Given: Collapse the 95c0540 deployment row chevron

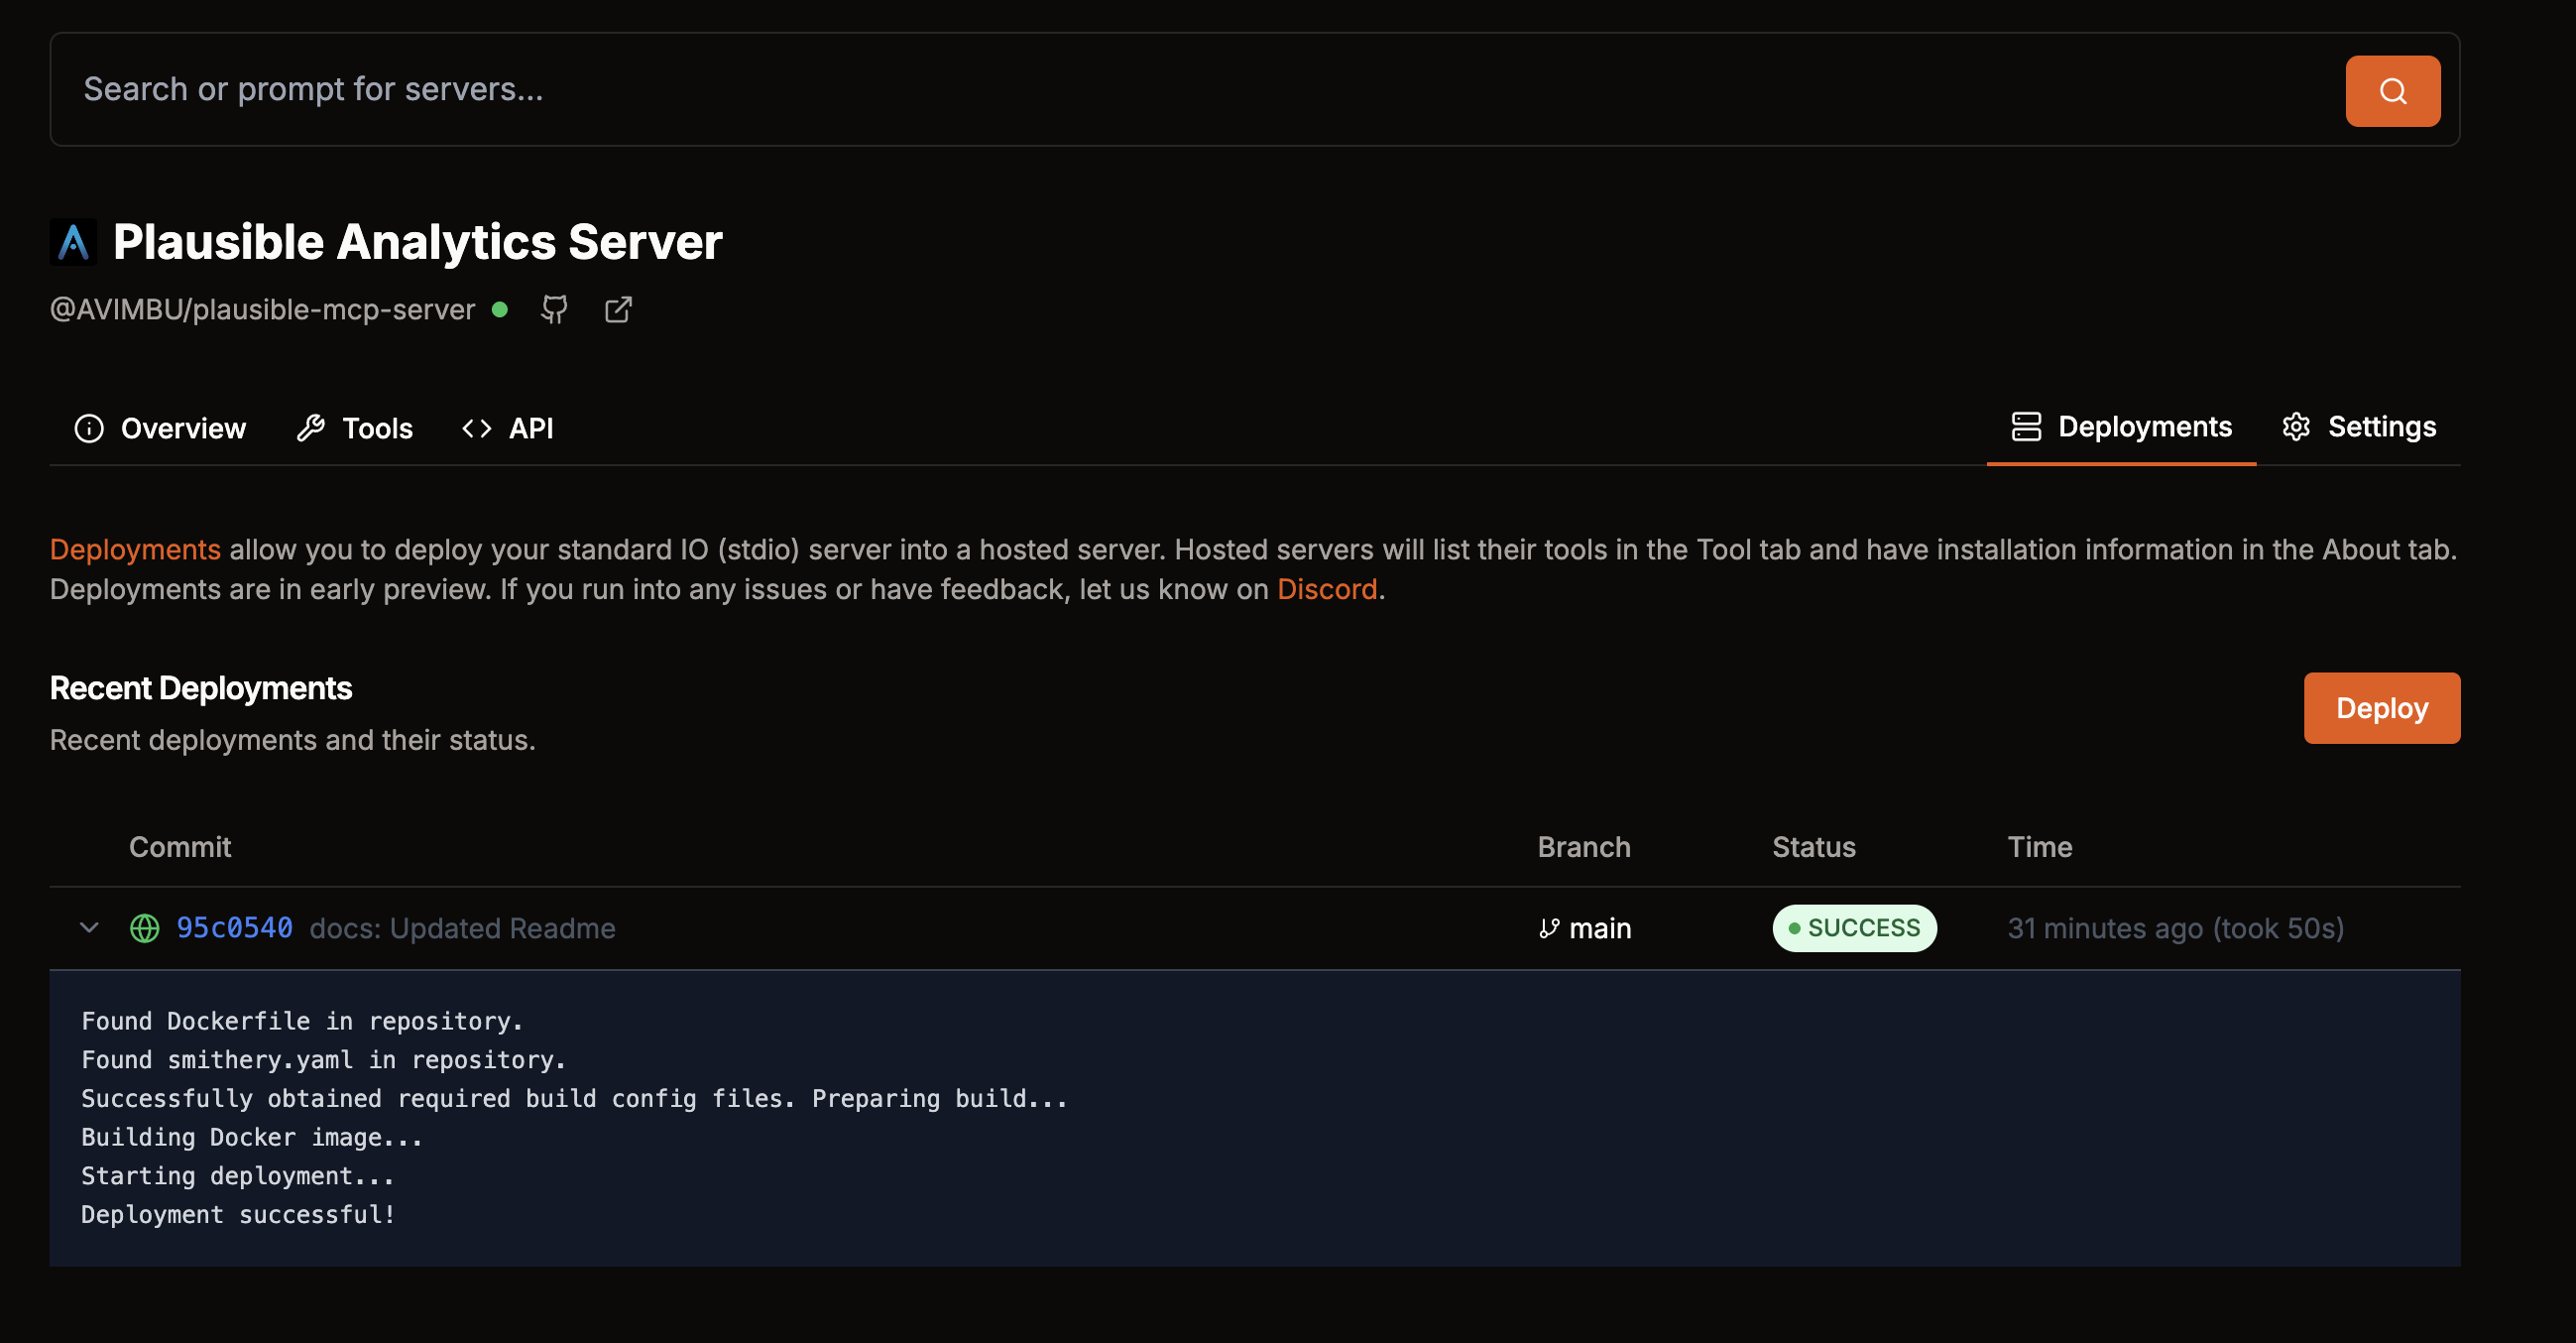Looking at the screenshot, I should click(89, 928).
